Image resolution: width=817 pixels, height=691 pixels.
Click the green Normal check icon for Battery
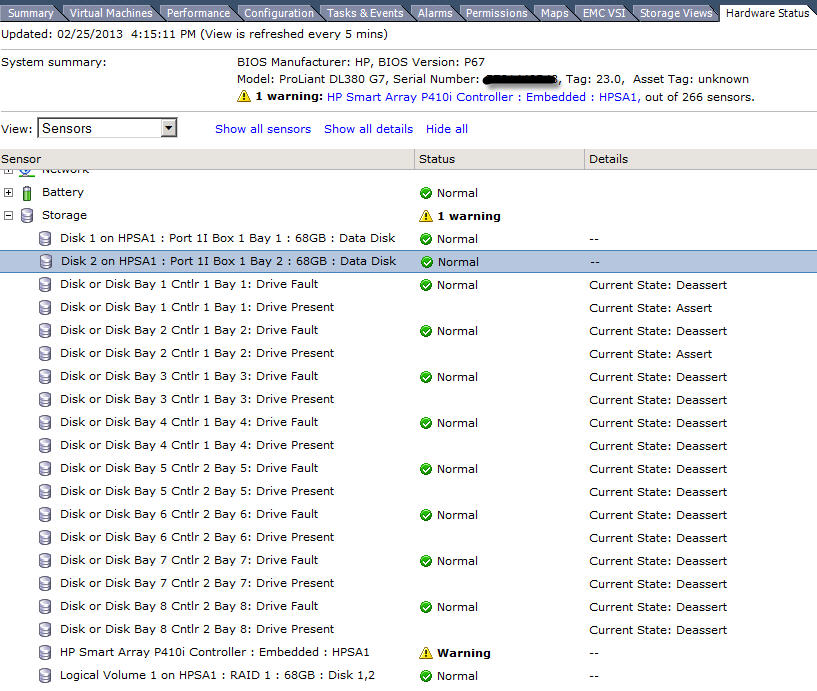426,193
